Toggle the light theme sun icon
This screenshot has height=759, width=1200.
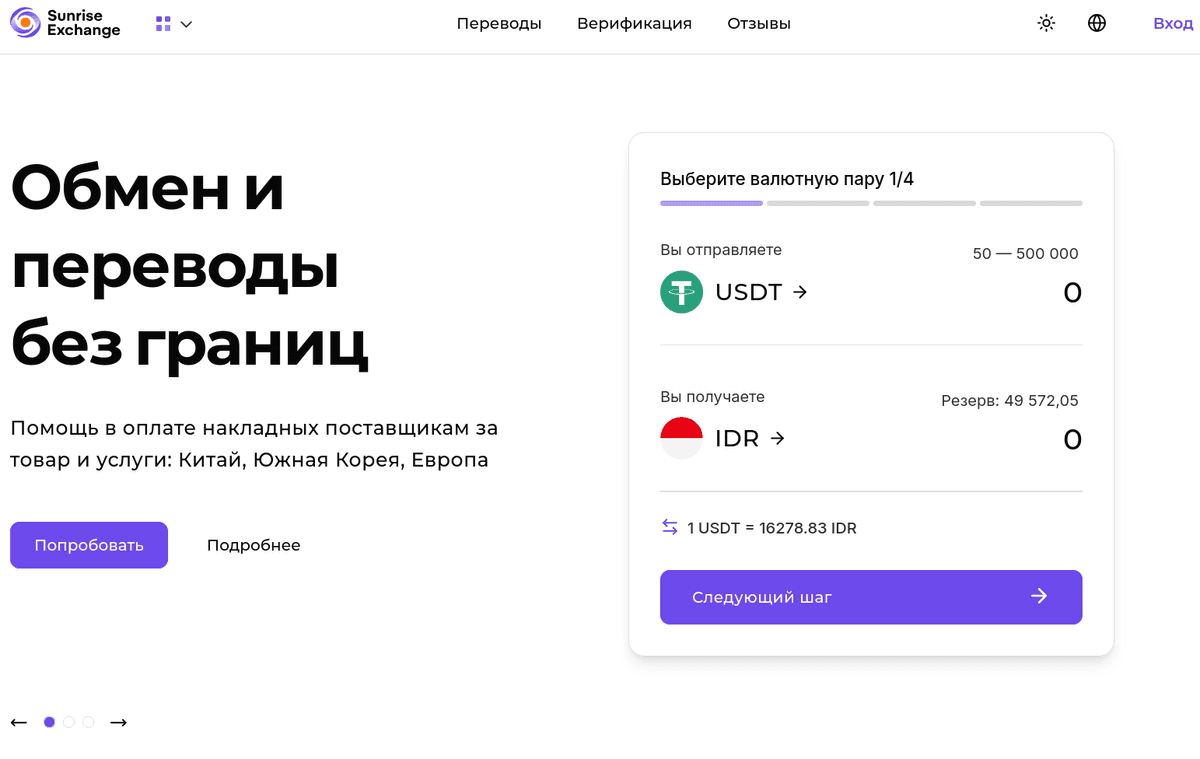point(1046,24)
